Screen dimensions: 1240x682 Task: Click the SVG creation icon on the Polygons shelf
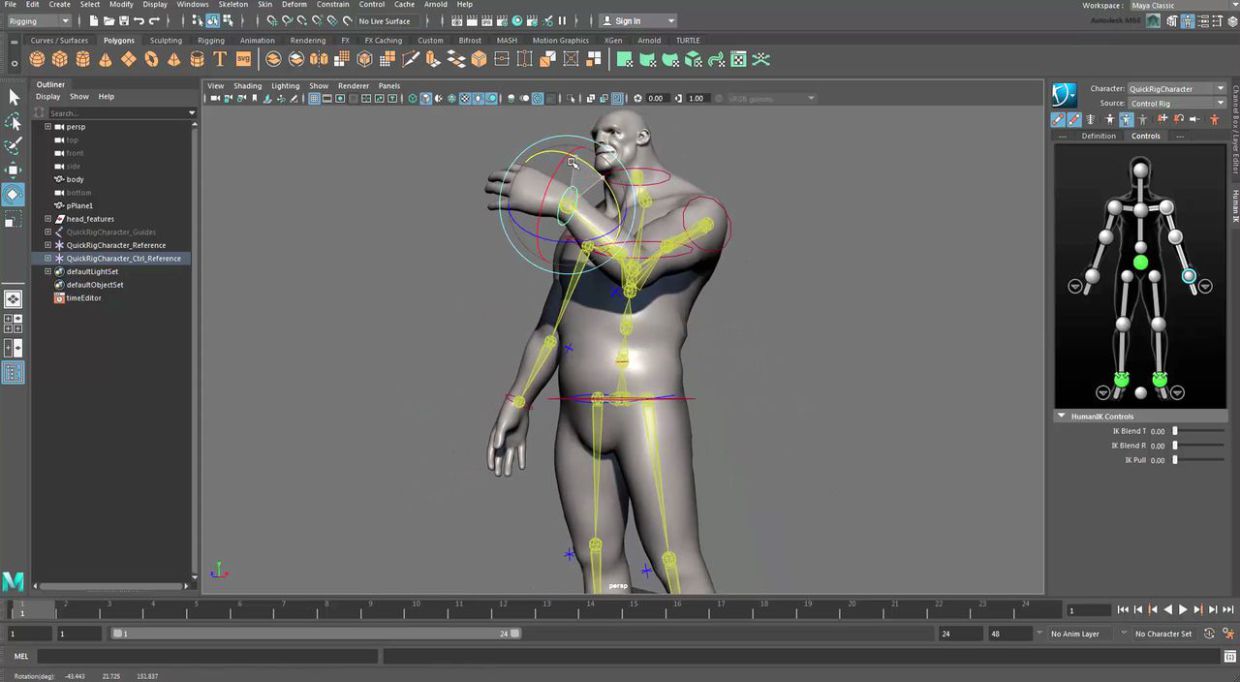coord(242,59)
